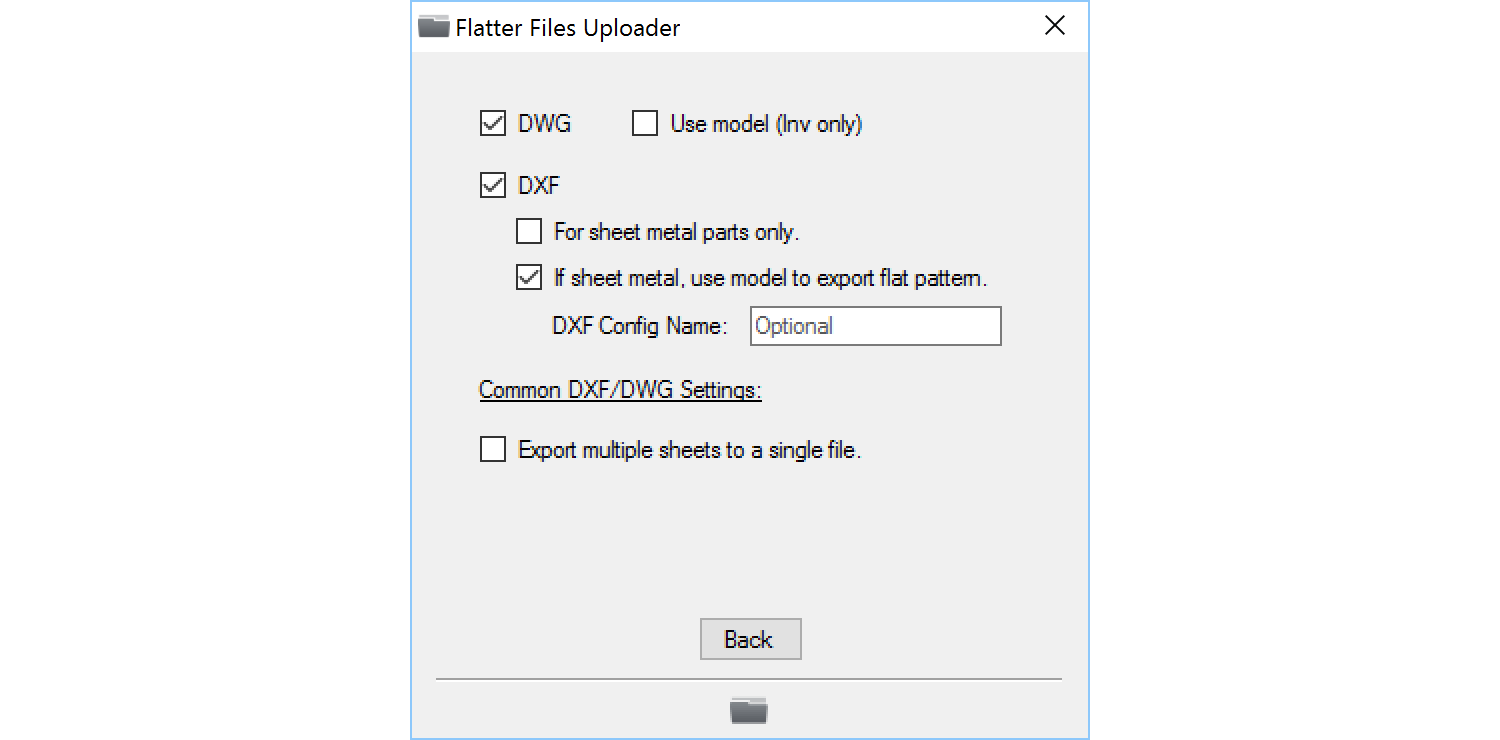Enable the Use model (Inv only) checkbox
The image size is (1500, 740).
645,125
